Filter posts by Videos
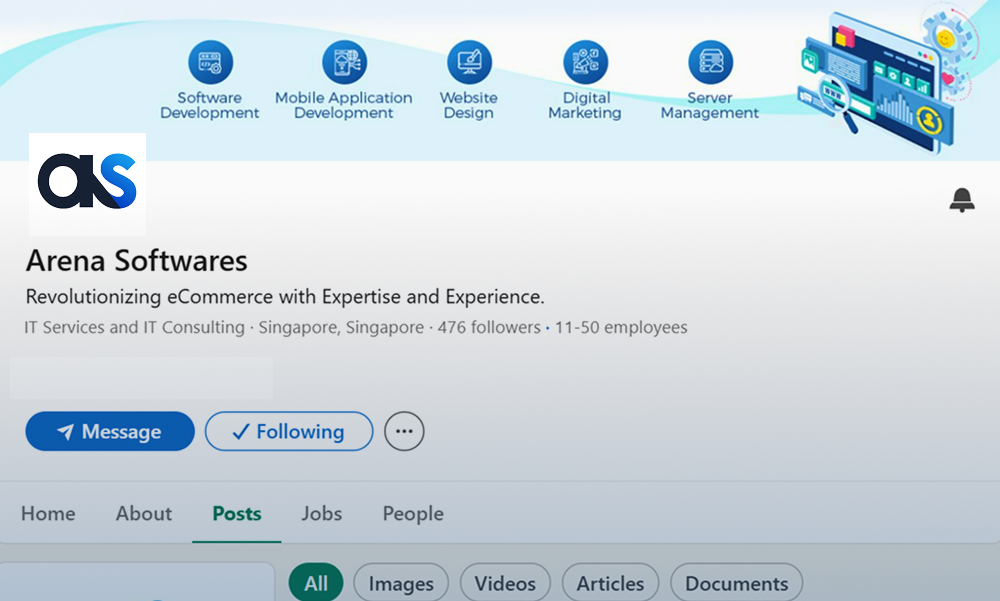1000x601 pixels. [504, 583]
